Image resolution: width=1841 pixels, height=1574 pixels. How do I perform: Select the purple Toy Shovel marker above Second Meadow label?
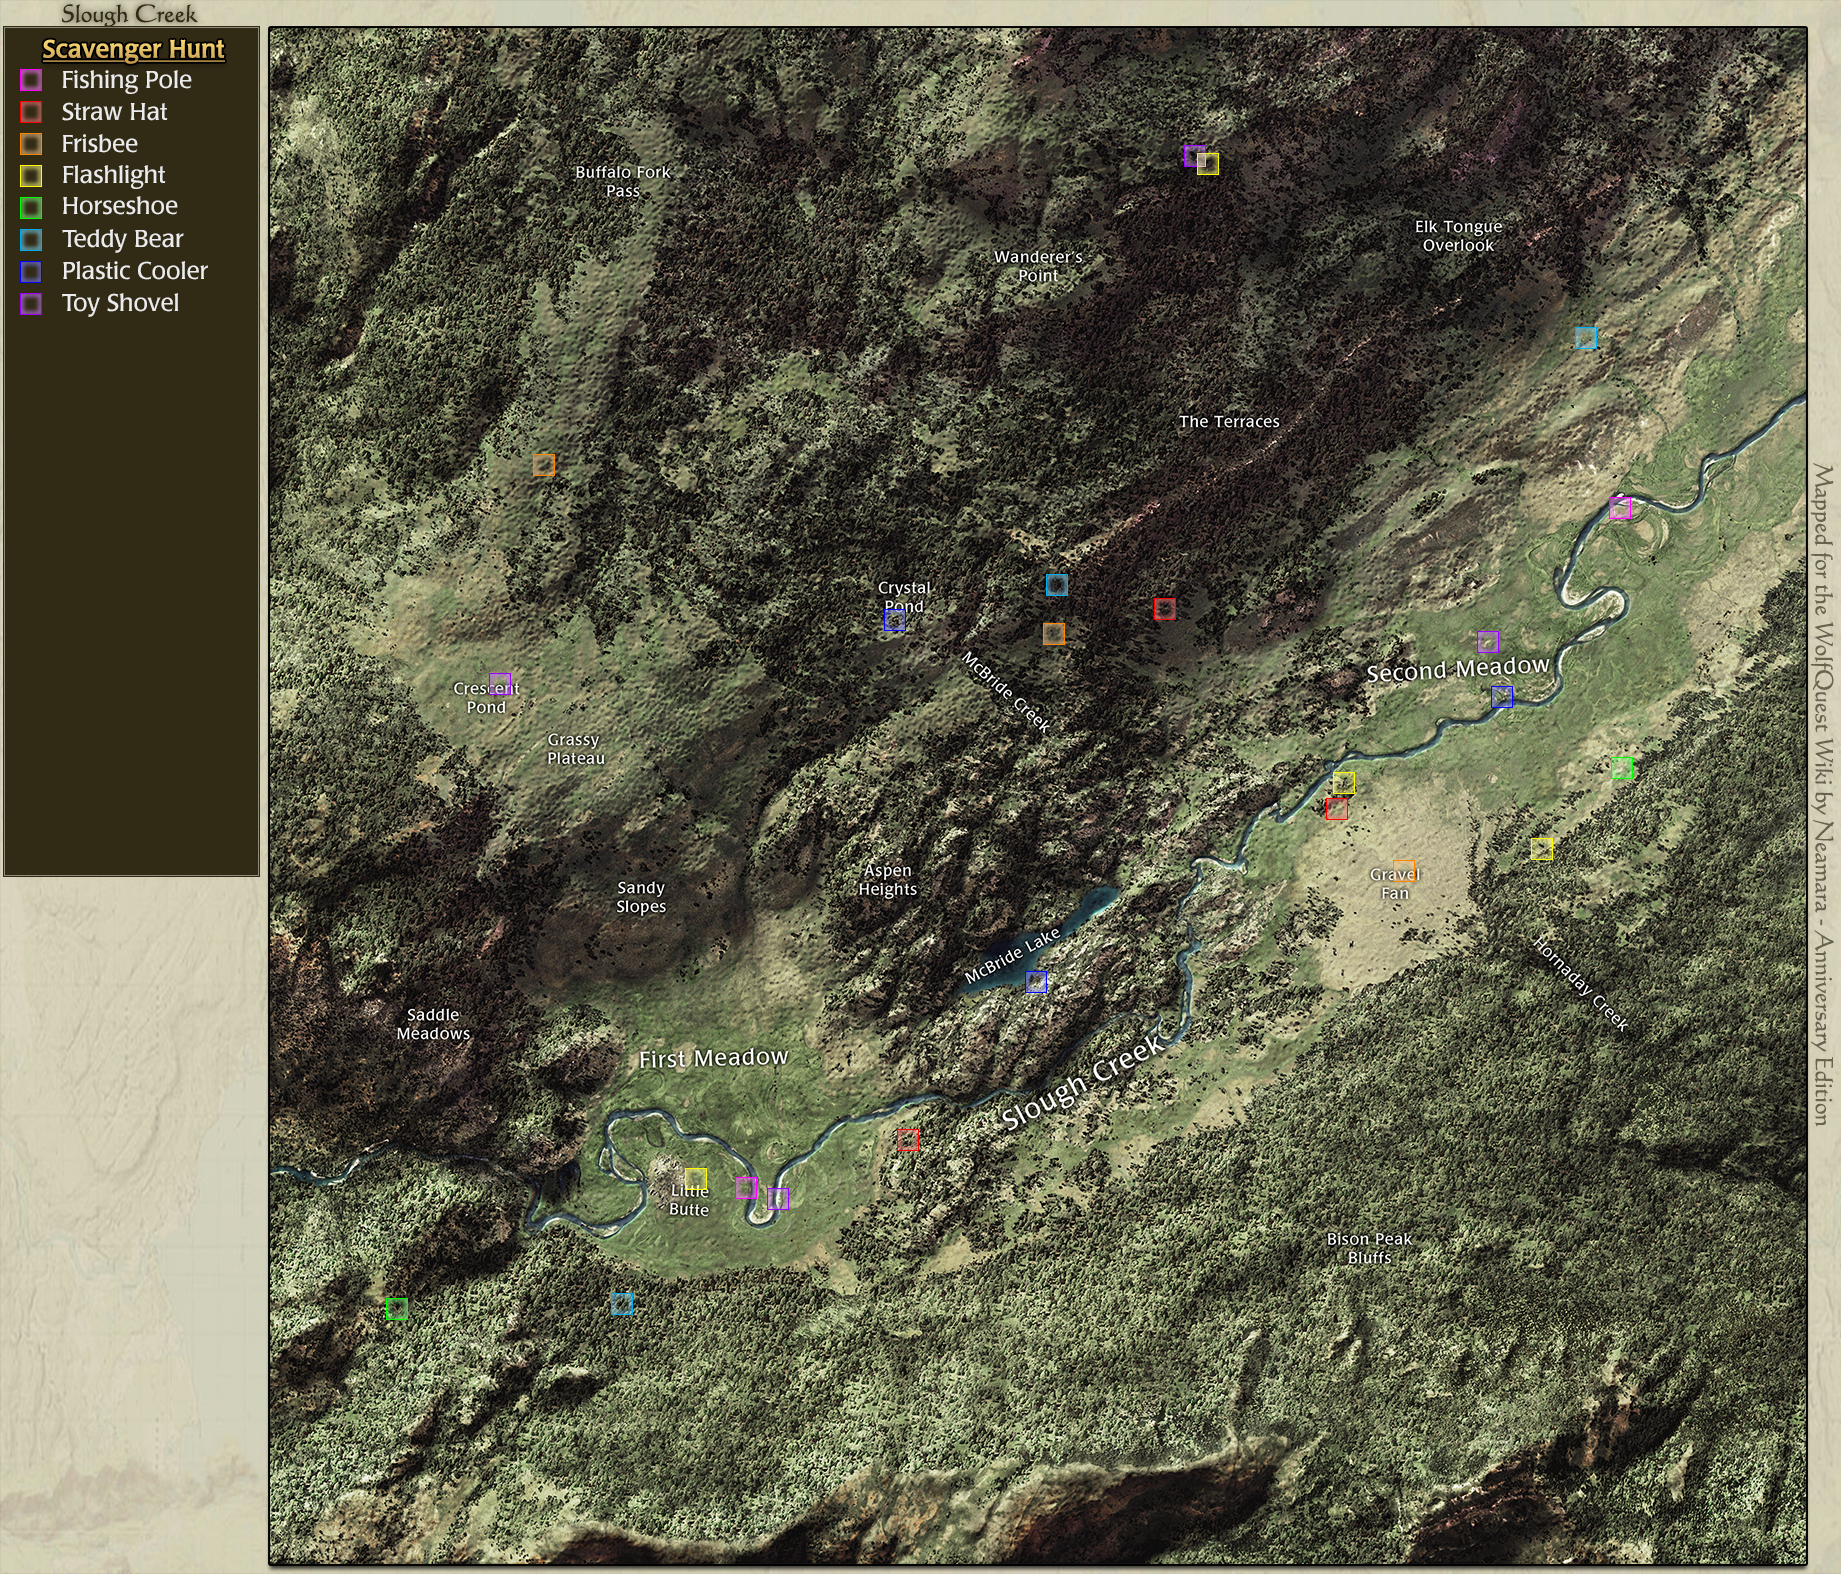[x=1488, y=642]
